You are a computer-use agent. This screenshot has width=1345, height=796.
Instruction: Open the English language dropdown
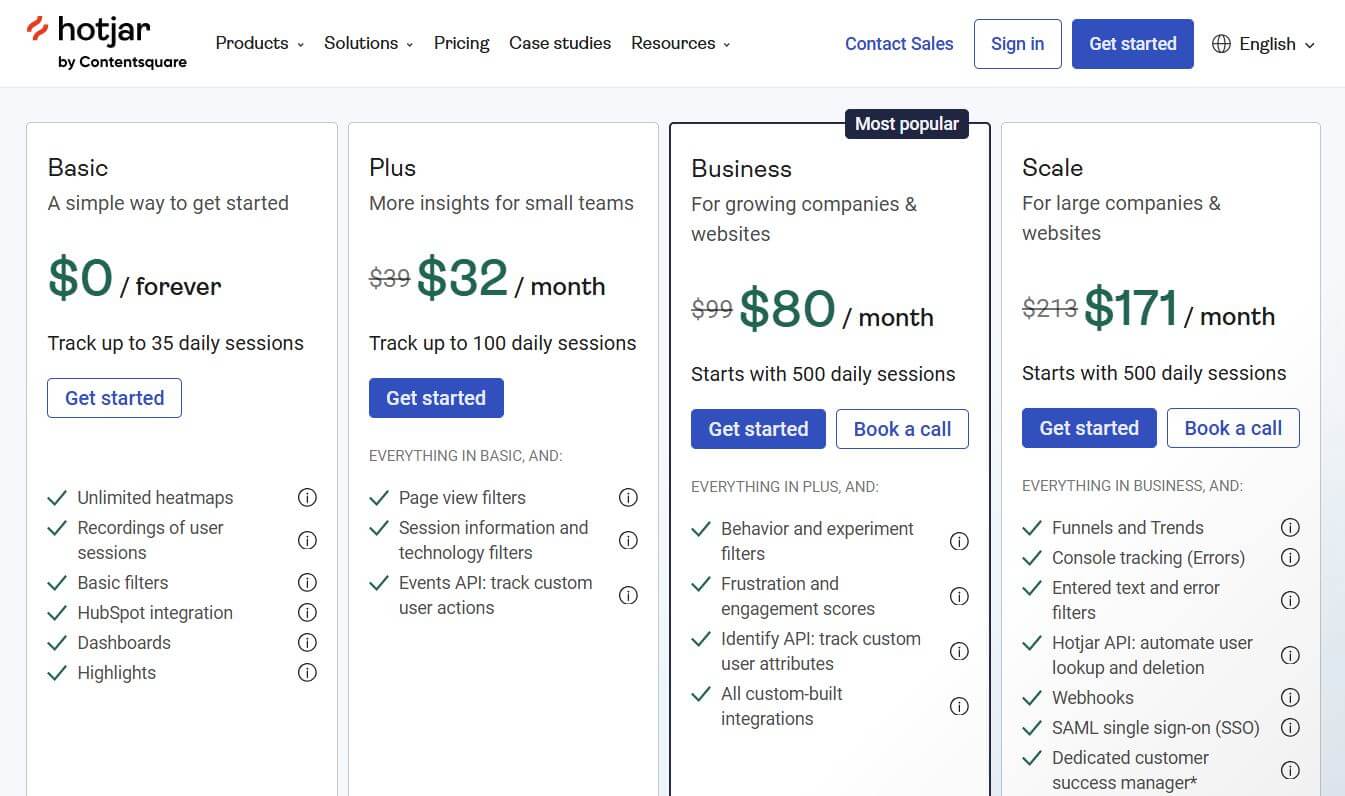(1264, 44)
